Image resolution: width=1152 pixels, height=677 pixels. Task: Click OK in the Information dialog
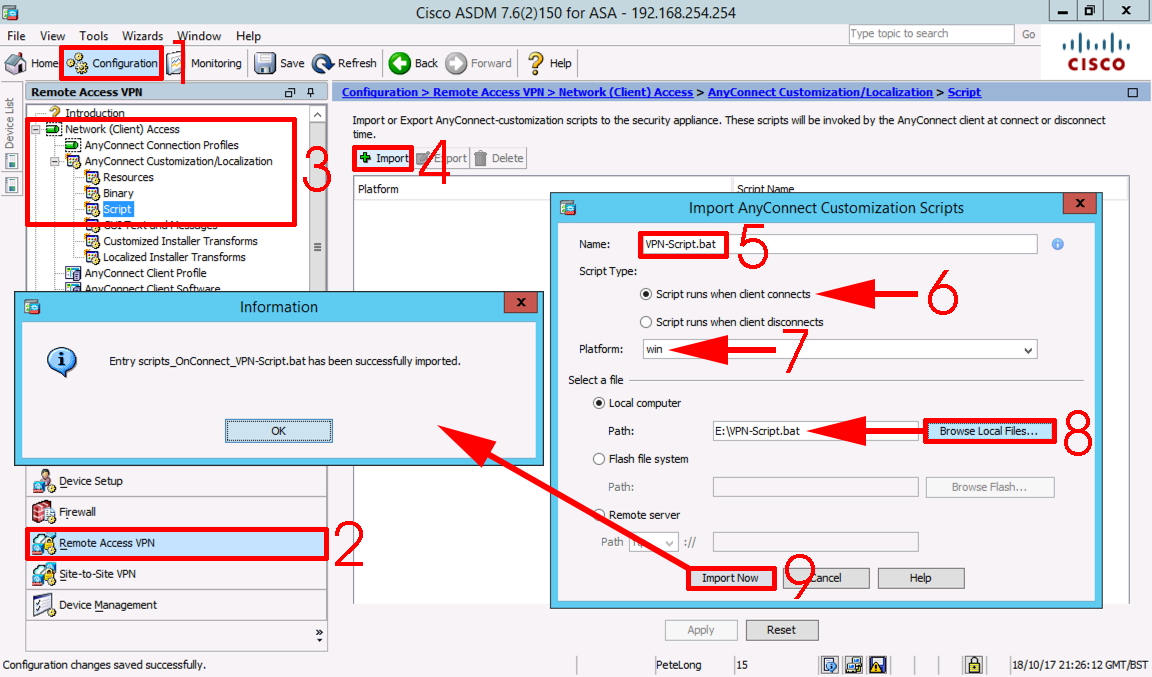click(278, 431)
